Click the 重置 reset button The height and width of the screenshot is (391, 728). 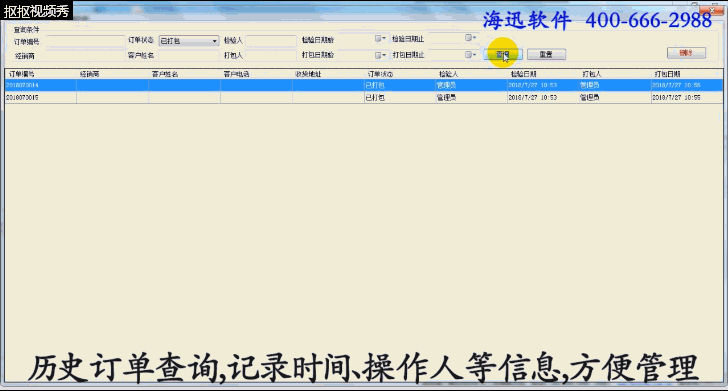pyautogui.click(x=546, y=54)
